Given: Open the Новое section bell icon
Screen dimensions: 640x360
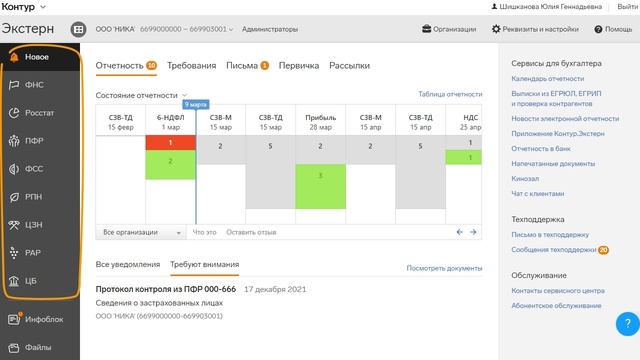Looking at the screenshot, I should coord(14,57).
